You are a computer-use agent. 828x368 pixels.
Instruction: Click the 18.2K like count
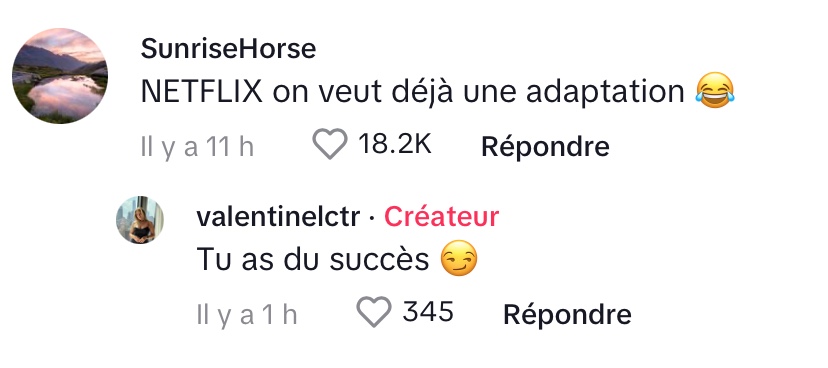(394, 144)
